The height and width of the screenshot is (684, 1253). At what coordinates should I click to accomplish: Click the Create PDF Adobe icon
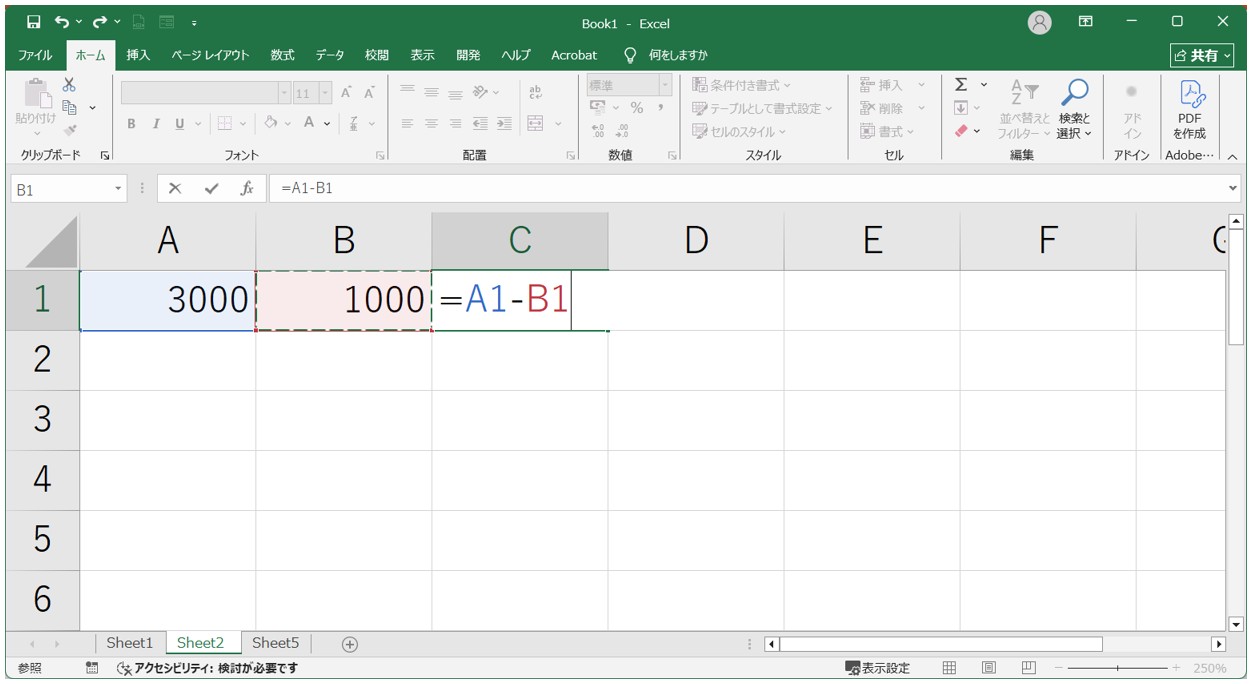pyautogui.click(x=1190, y=110)
